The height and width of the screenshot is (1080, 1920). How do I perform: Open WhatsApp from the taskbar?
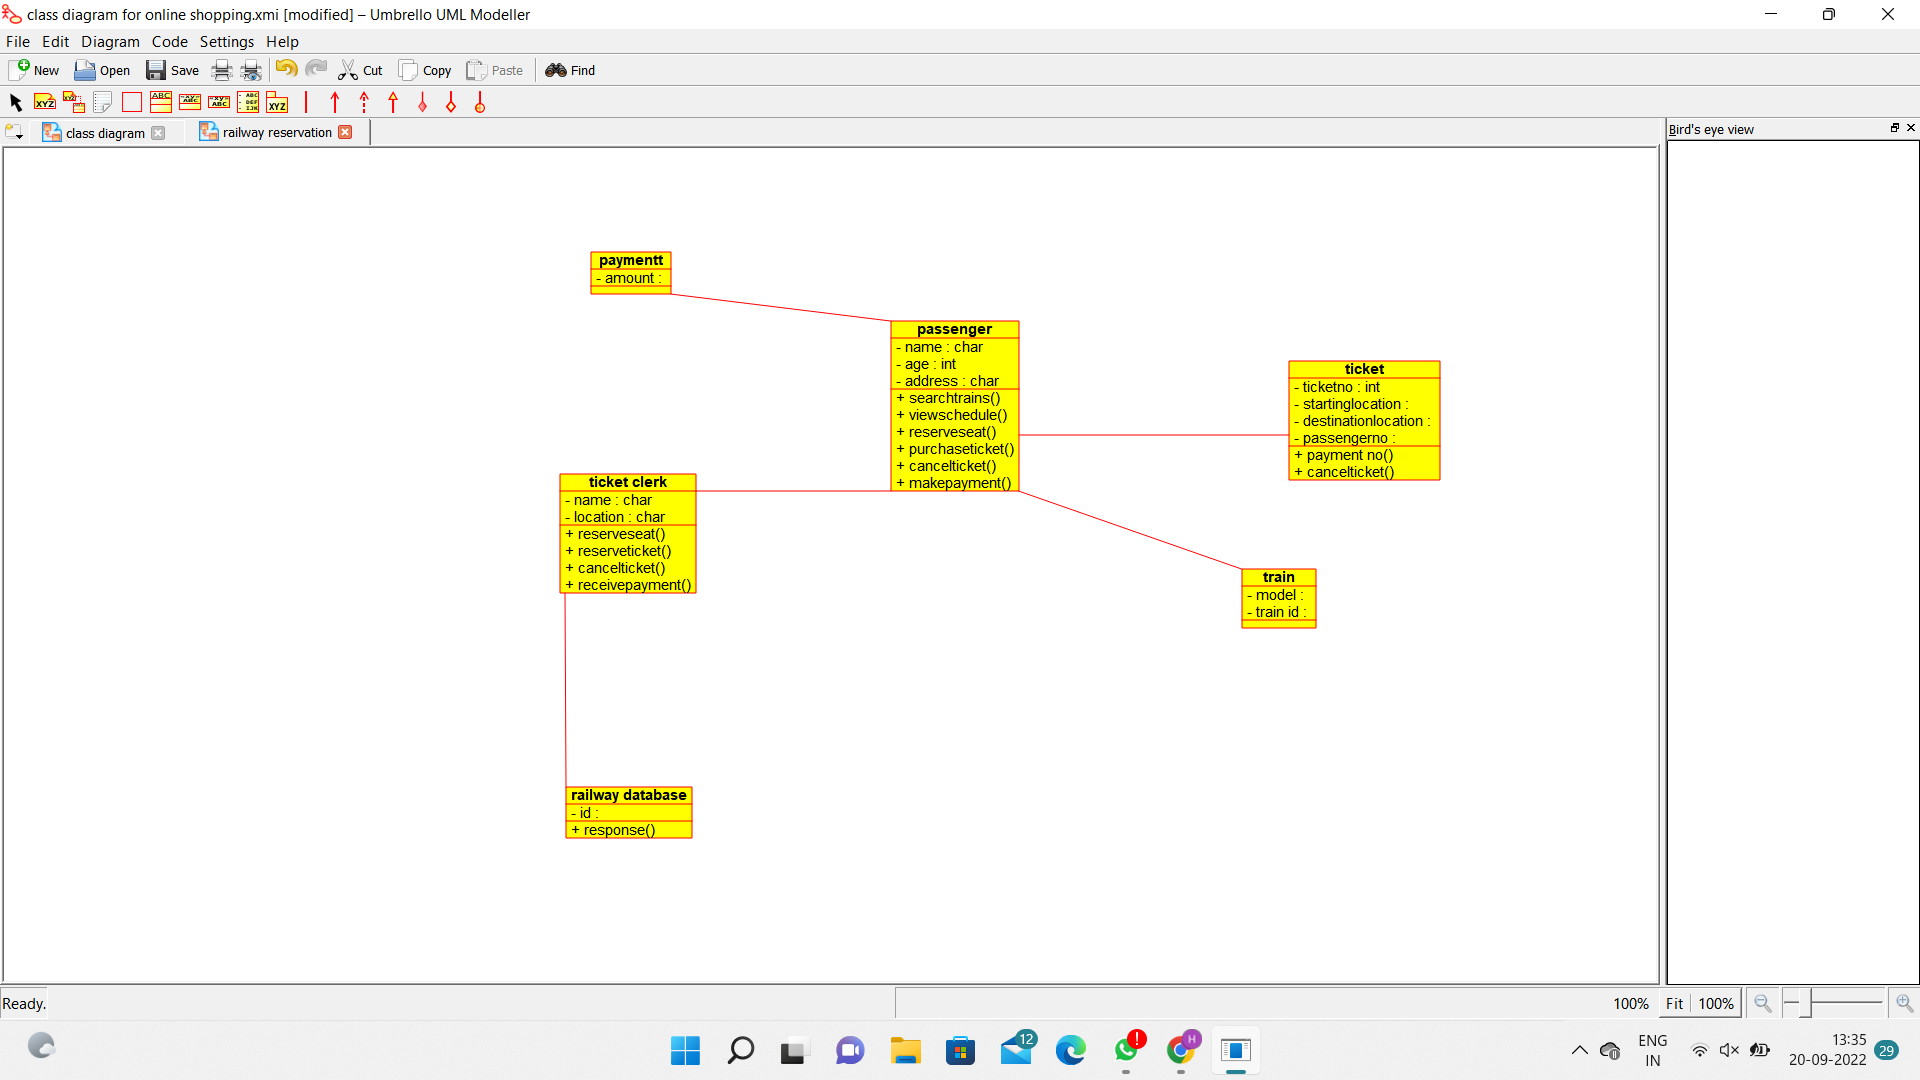1128,1050
